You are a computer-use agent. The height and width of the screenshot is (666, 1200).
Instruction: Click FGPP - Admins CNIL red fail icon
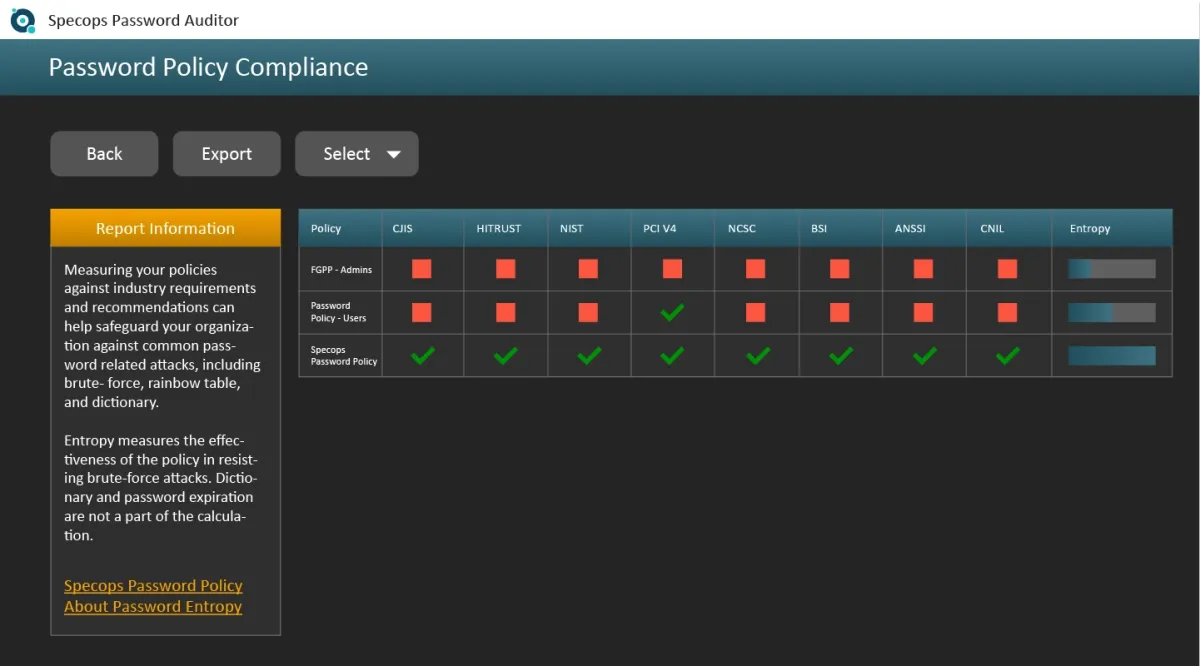(1007, 269)
